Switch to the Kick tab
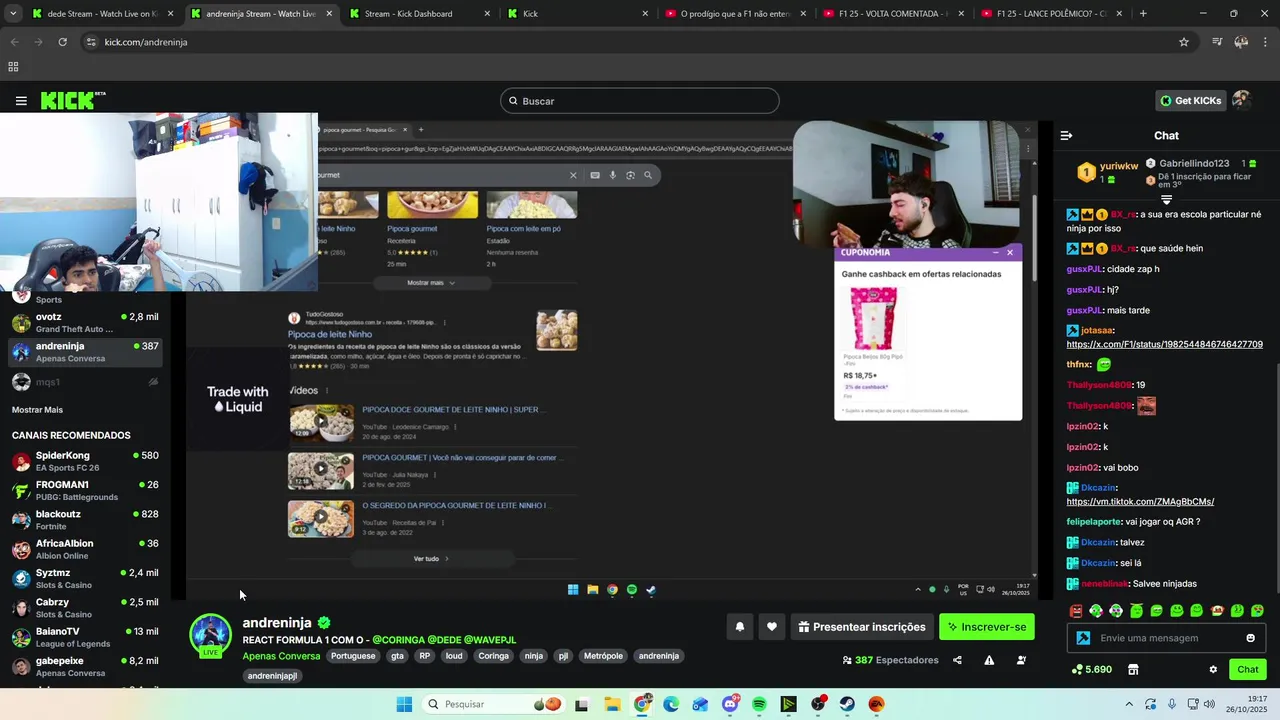 click(x=577, y=14)
